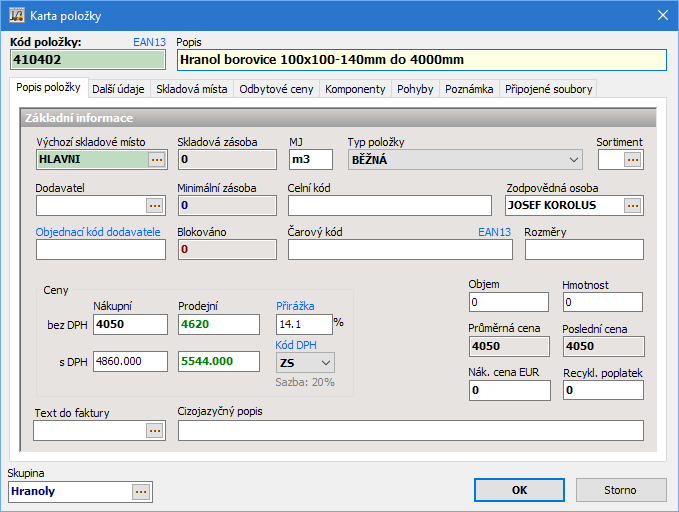Screen dimensions: 679x512
Task: Click the Průměrná cena field
Action: [509, 347]
